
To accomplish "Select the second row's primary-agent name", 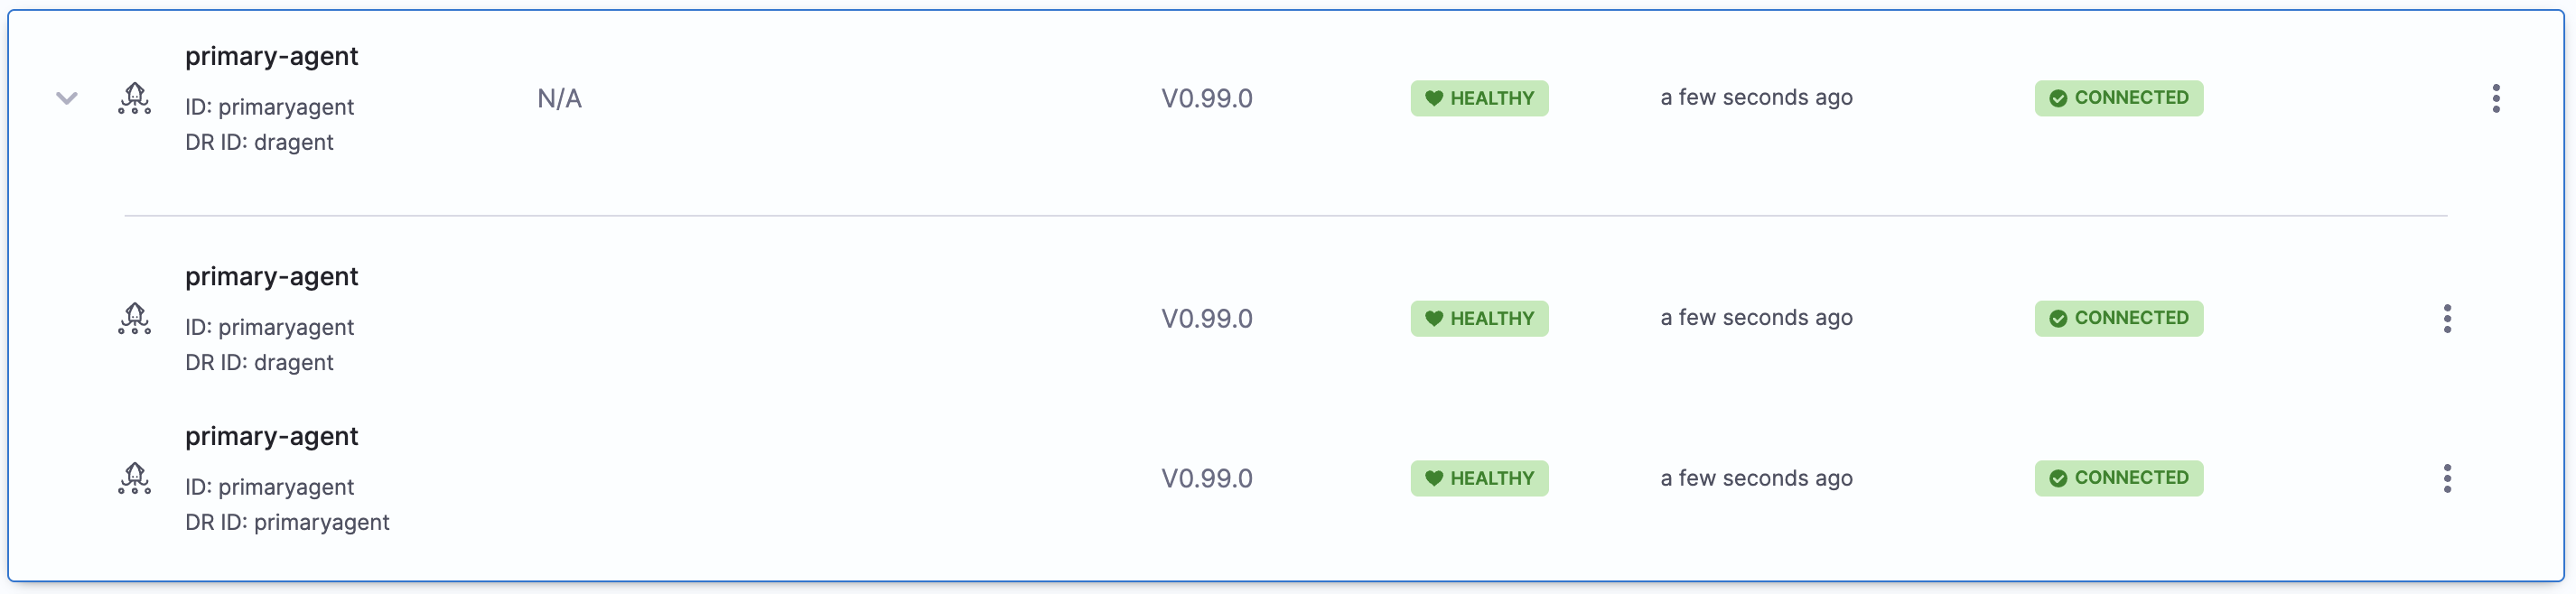I will (x=271, y=276).
